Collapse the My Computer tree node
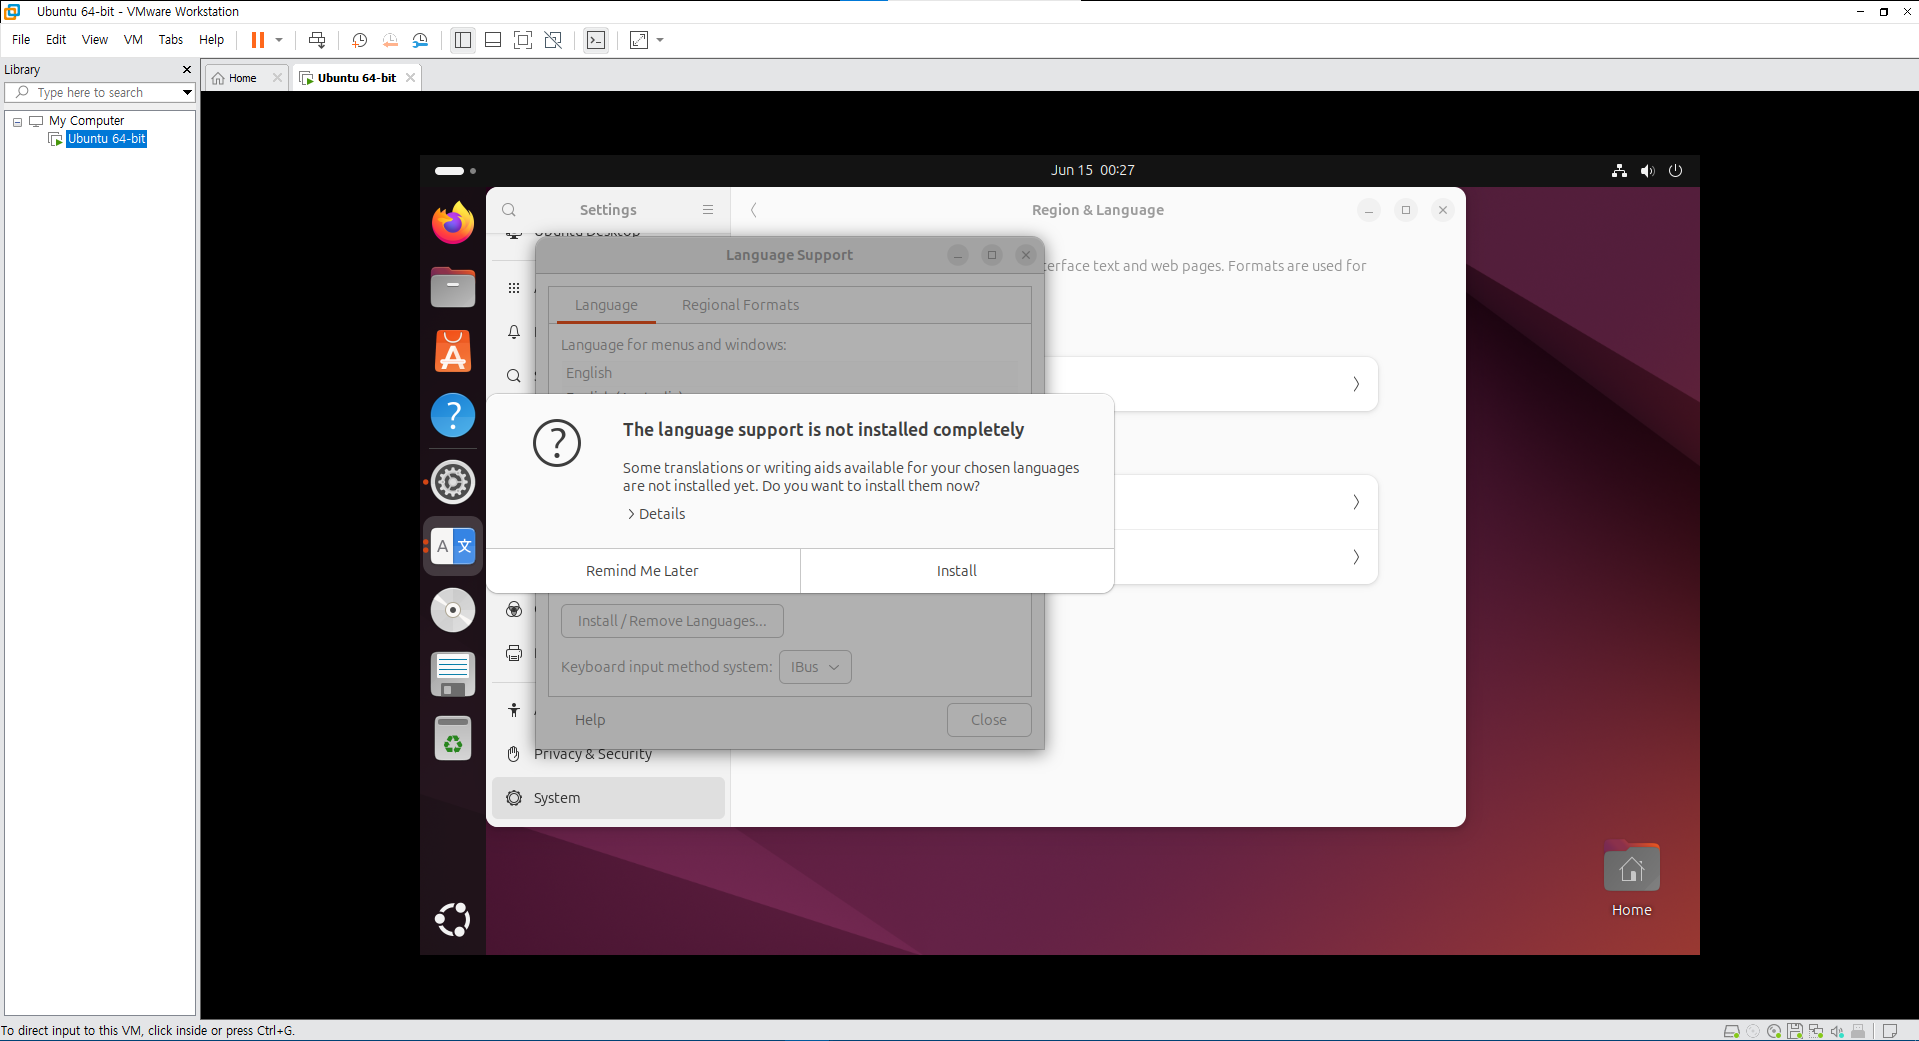Screen dimensions: 1919x1041 (17, 121)
